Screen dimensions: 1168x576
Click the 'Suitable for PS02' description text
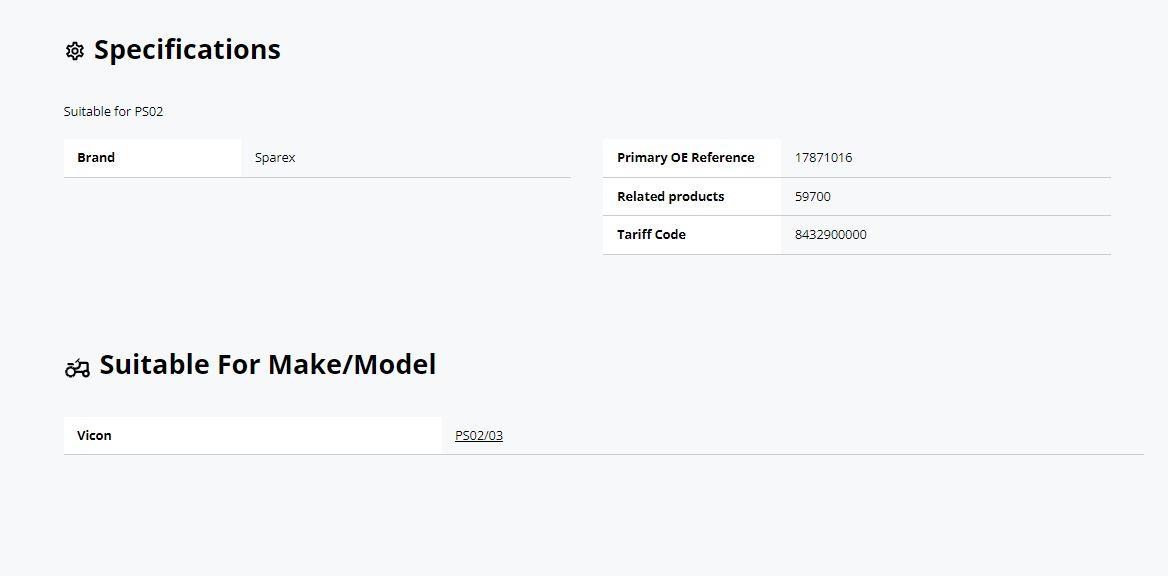click(x=113, y=112)
